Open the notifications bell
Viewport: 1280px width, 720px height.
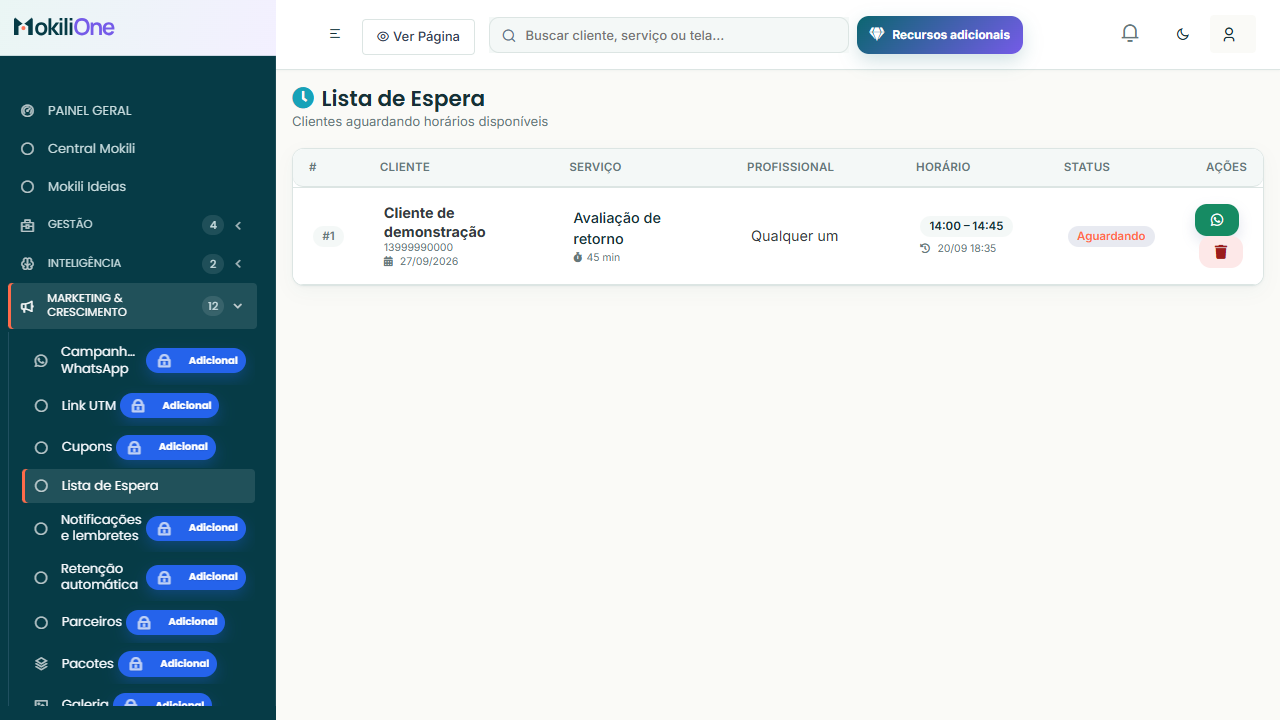click(x=1130, y=34)
